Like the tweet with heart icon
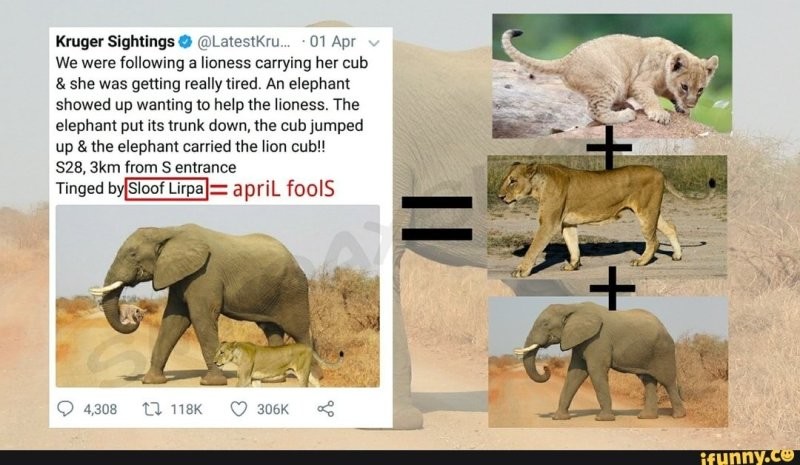800x465 pixels. click(239, 409)
